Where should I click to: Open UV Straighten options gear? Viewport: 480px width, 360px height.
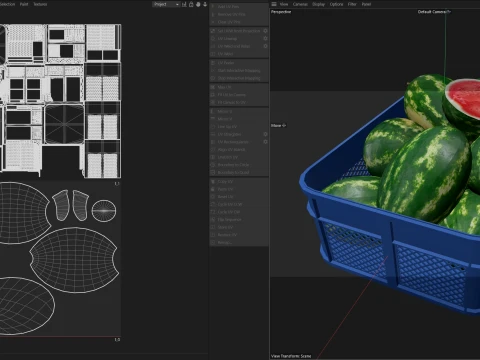(265, 134)
